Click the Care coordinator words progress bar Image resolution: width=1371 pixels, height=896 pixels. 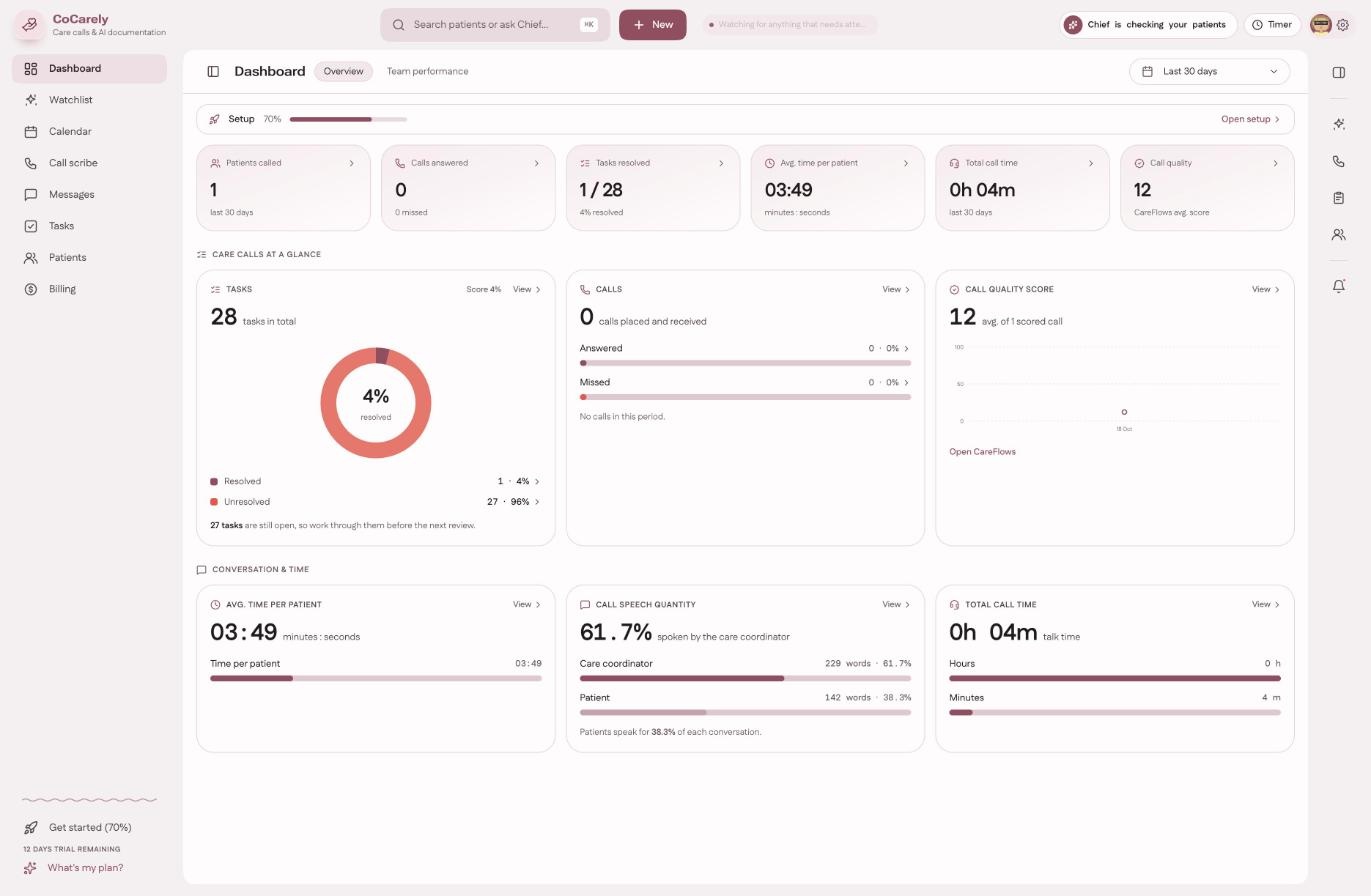745,678
